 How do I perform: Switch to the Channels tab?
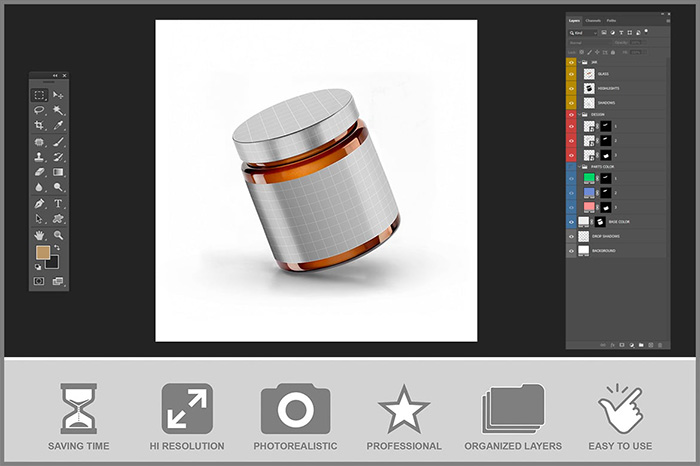pyautogui.click(x=593, y=21)
